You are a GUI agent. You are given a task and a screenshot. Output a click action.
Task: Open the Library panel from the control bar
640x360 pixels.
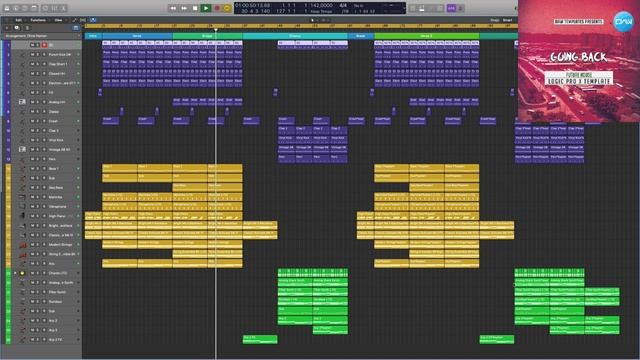click(7, 8)
